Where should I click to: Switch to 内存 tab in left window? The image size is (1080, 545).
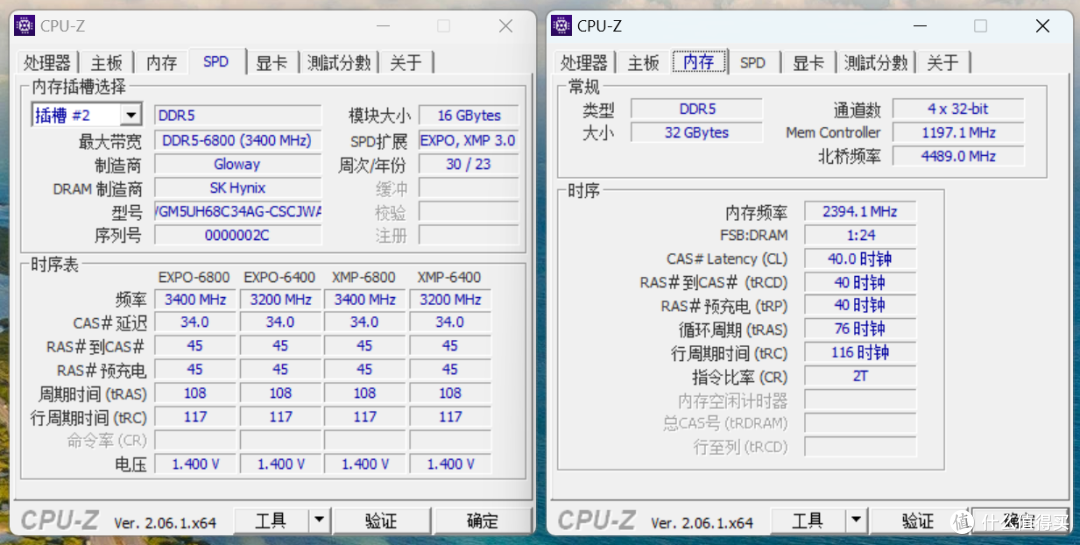161,63
